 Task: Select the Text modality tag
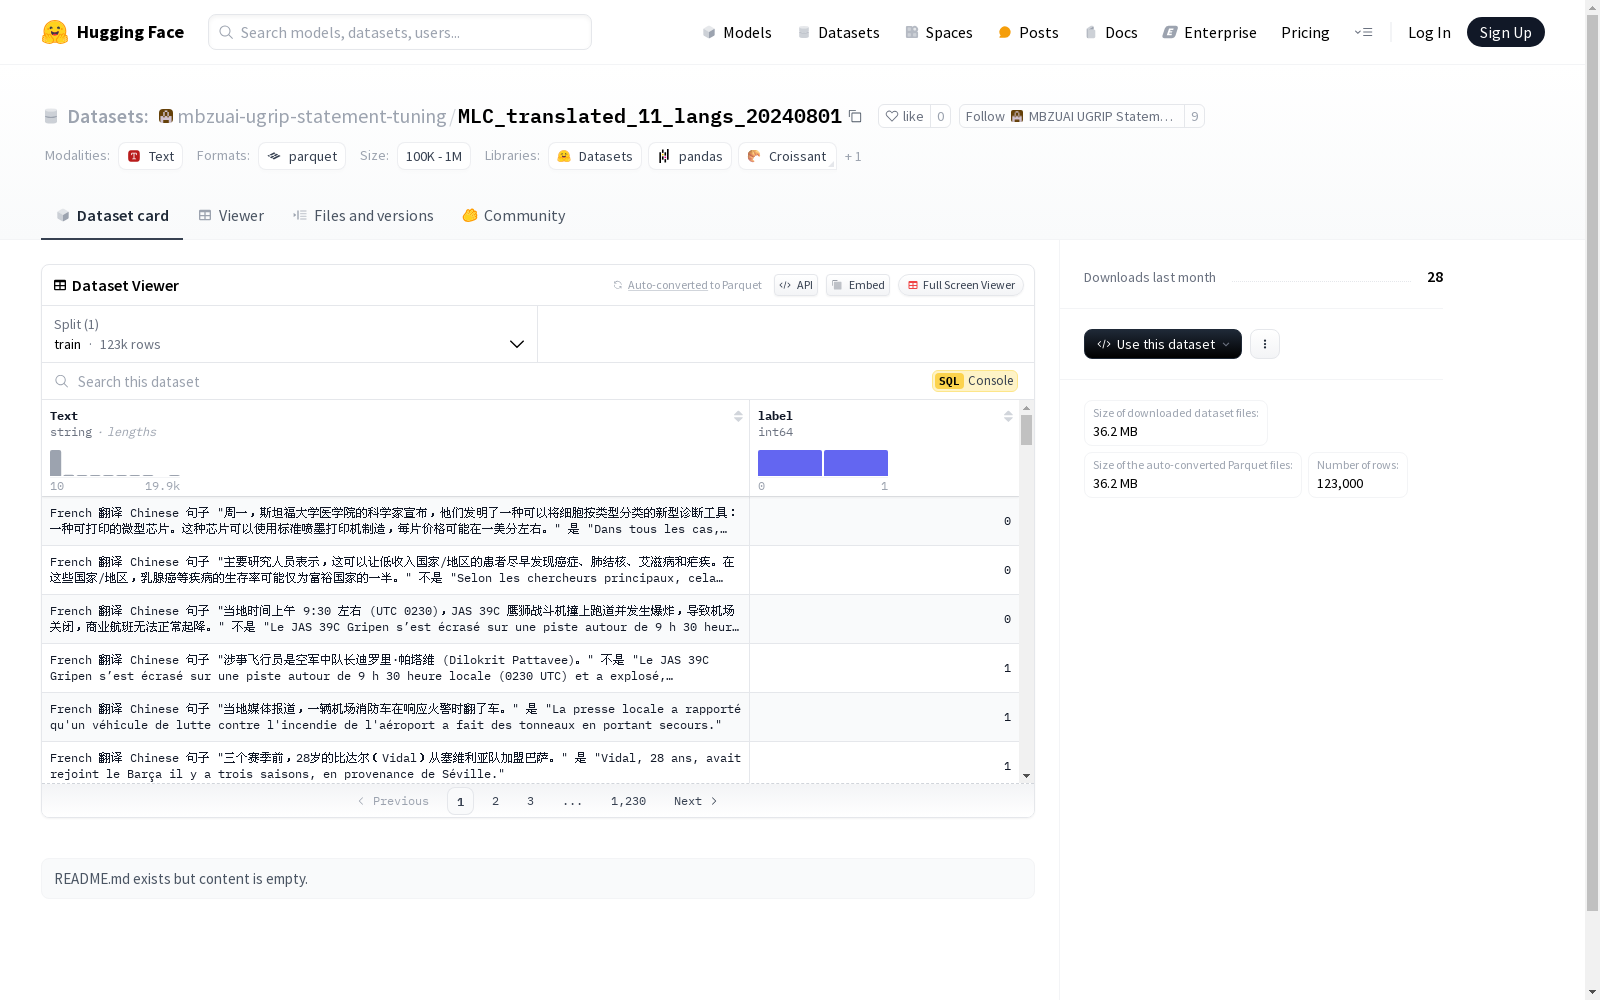[x=150, y=156]
